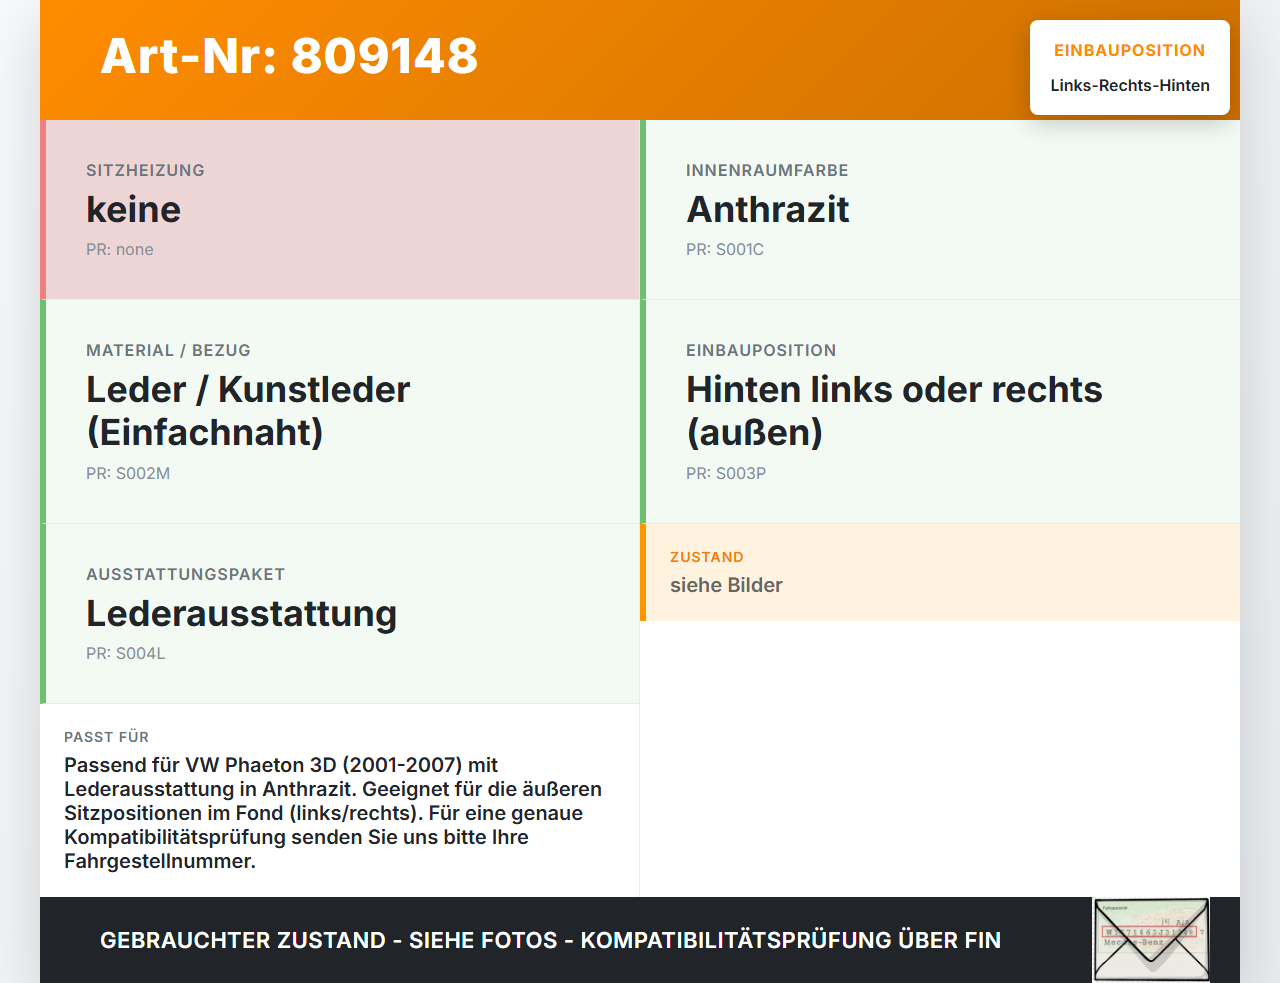Select the Innenraumfarbe Anthrazit card

[x=940, y=210]
